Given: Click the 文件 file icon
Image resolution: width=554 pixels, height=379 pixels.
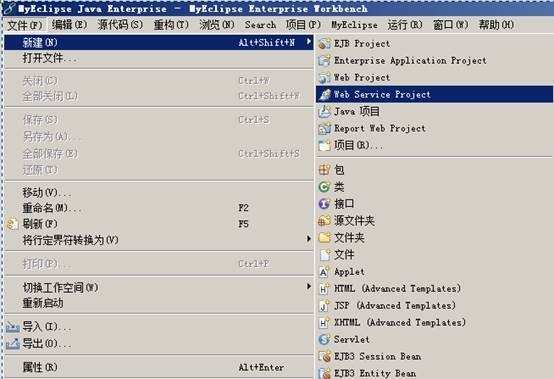Looking at the screenshot, I should click(324, 255).
